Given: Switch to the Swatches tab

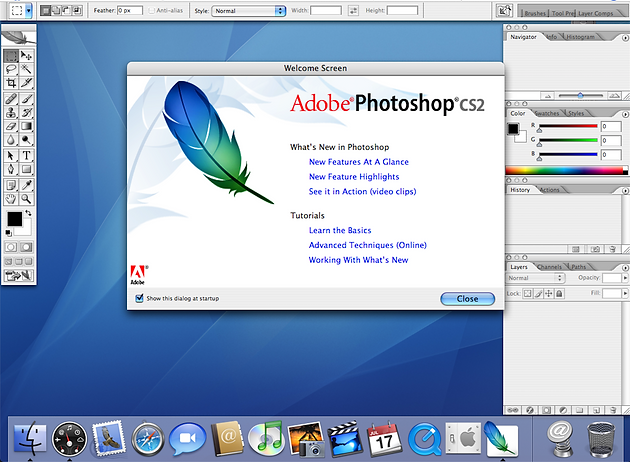Looking at the screenshot, I should point(546,114).
